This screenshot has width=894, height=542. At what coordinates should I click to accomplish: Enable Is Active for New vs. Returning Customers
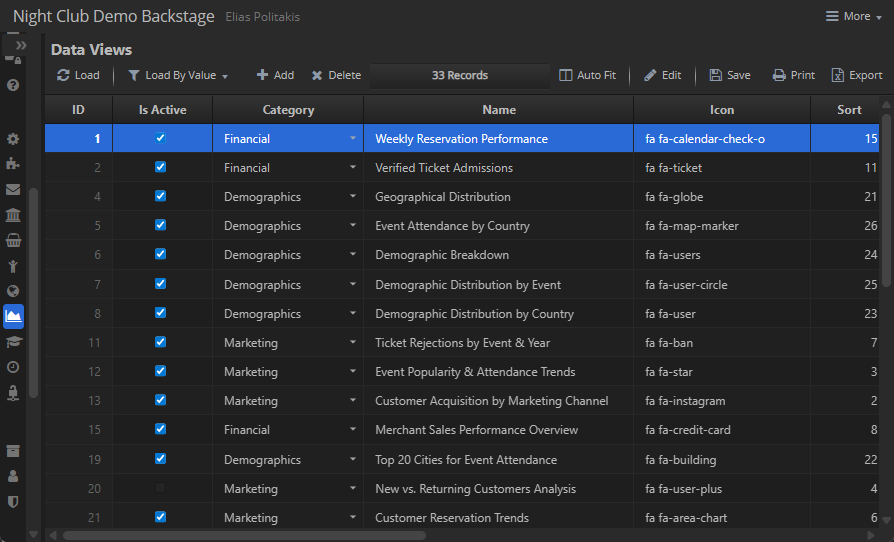tap(160, 489)
